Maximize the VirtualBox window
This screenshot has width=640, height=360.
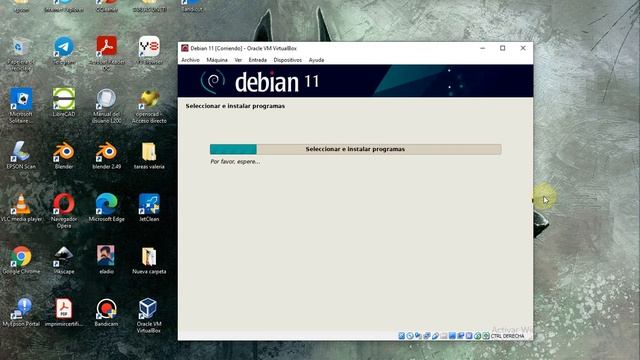coord(503,48)
